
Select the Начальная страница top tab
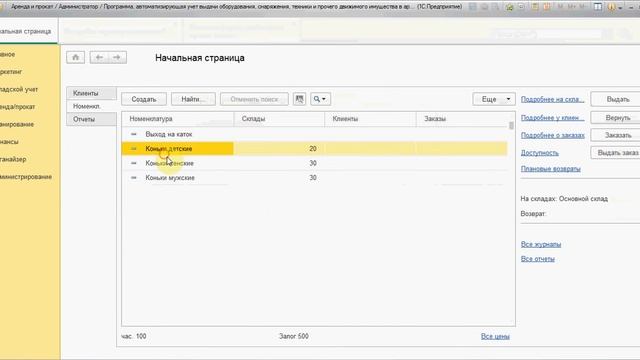pos(29,31)
